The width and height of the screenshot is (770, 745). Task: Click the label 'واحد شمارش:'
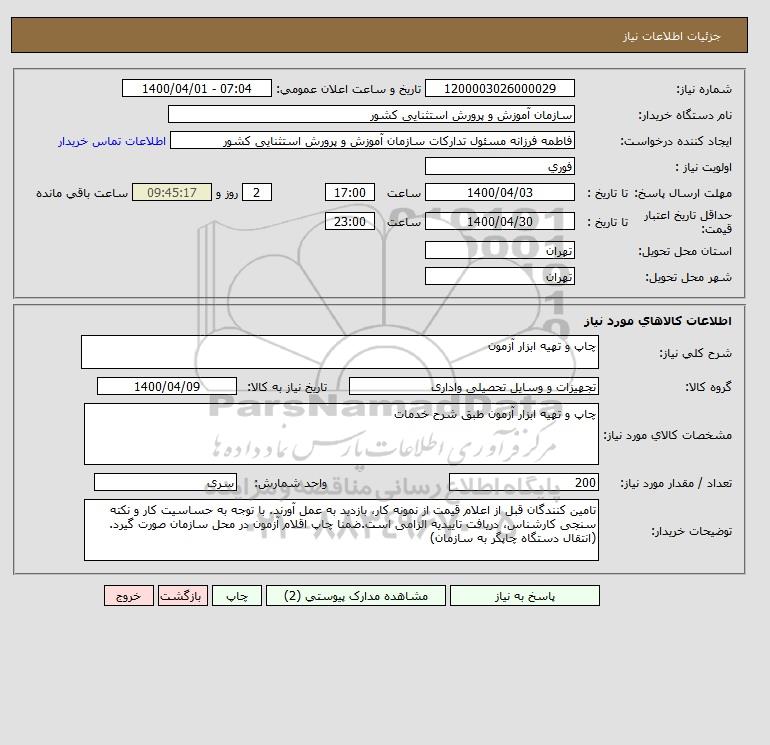pyautogui.click(x=290, y=483)
